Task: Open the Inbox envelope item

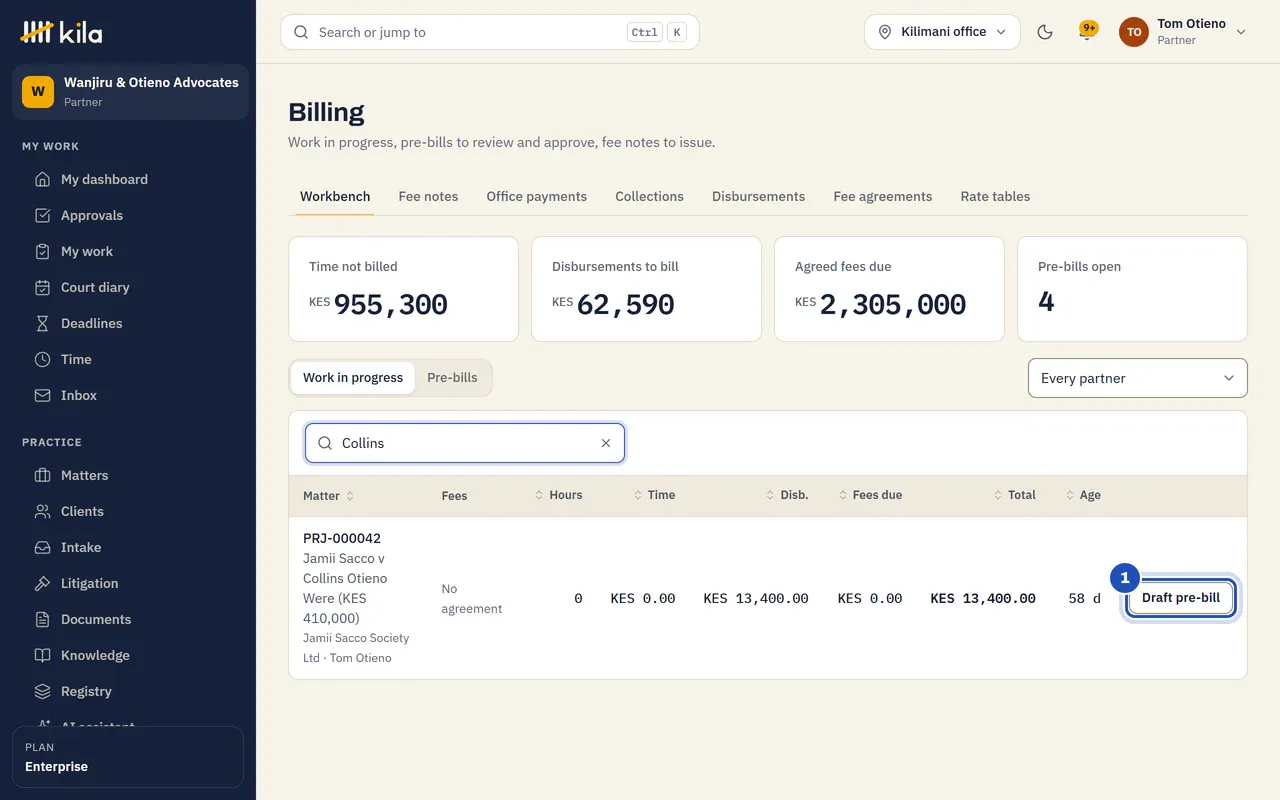Action: pyautogui.click(x=128, y=395)
